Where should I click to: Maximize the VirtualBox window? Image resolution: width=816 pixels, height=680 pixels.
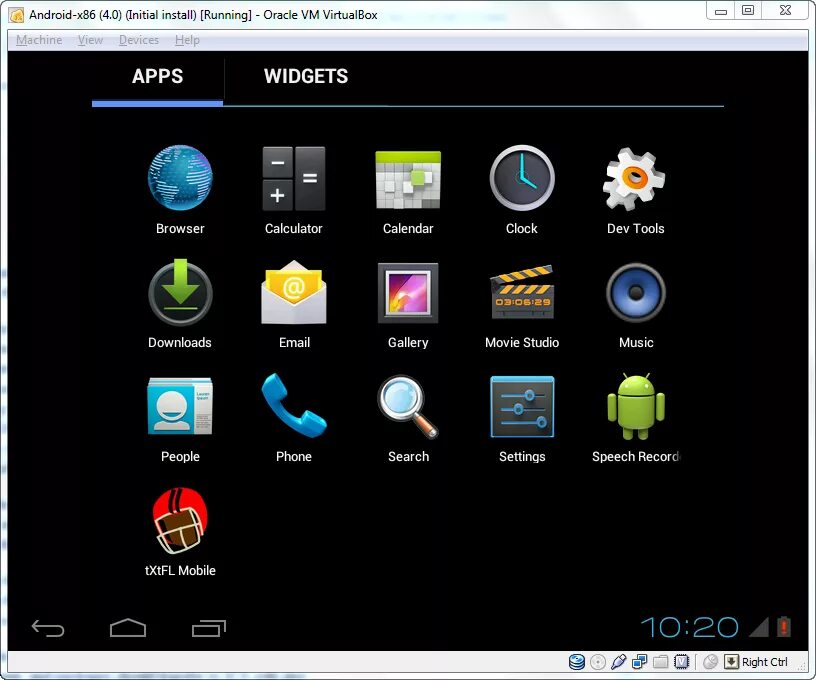point(748,11)
